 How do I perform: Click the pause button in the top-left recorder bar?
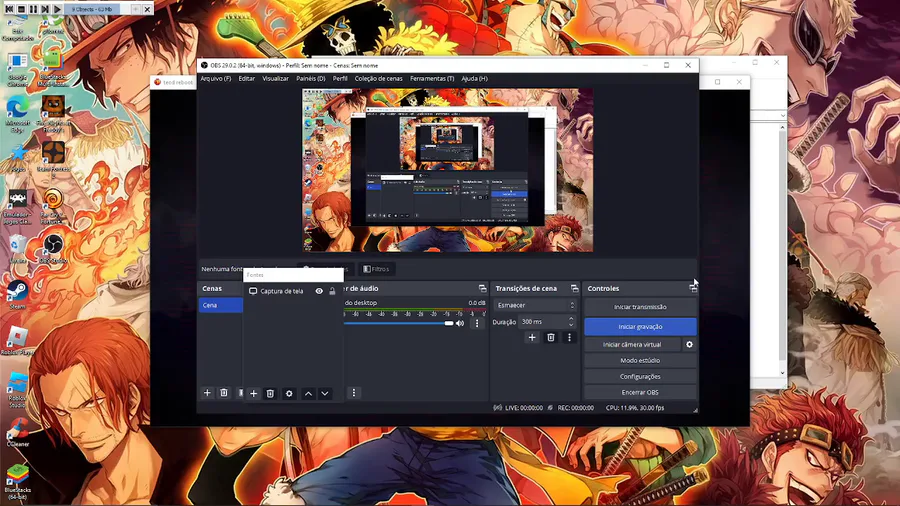(x=33, y=9)
